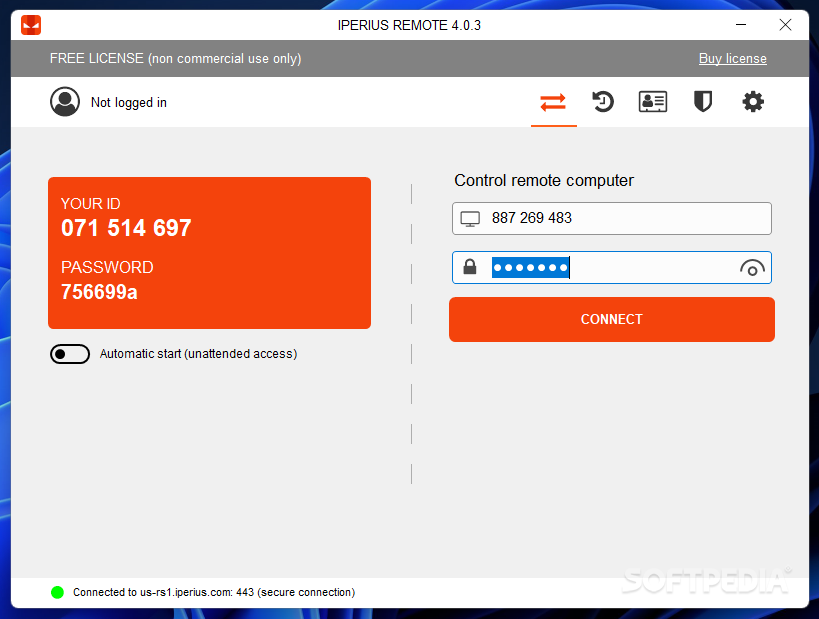
Task: Open the security shield settings icon
Action: (703, 101)
